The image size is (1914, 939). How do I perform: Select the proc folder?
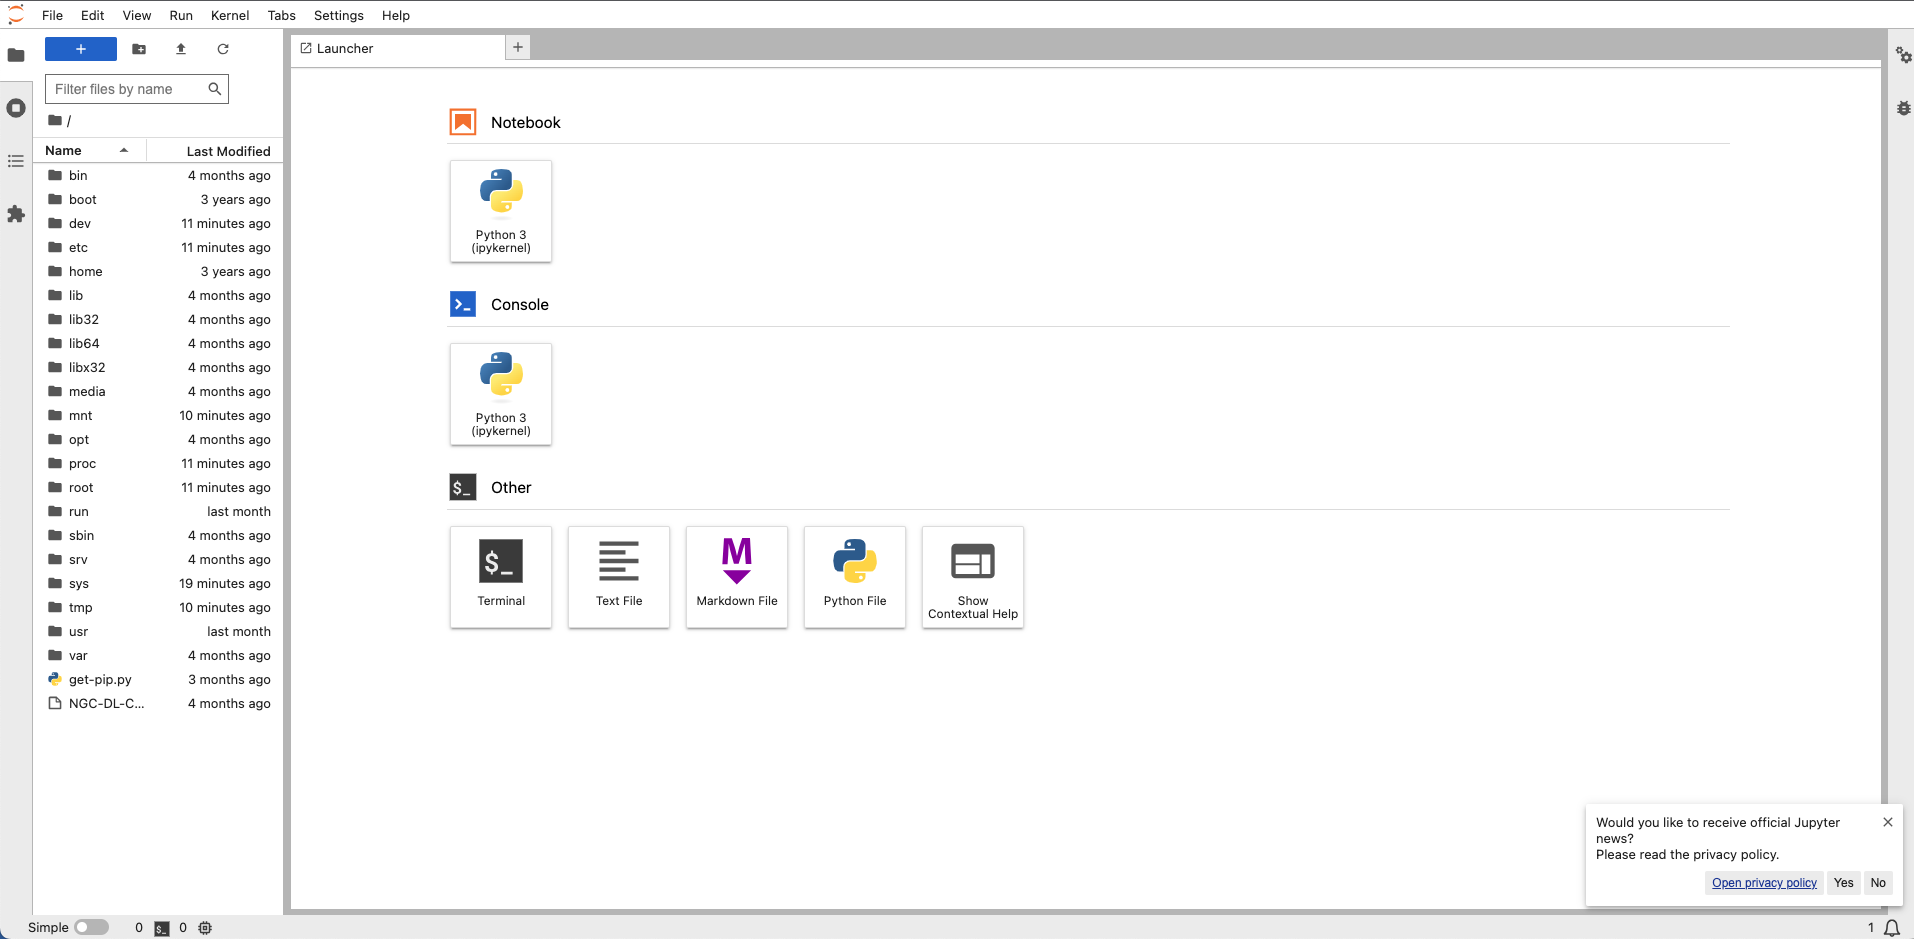pyautogui.click(x=159, y=463)
